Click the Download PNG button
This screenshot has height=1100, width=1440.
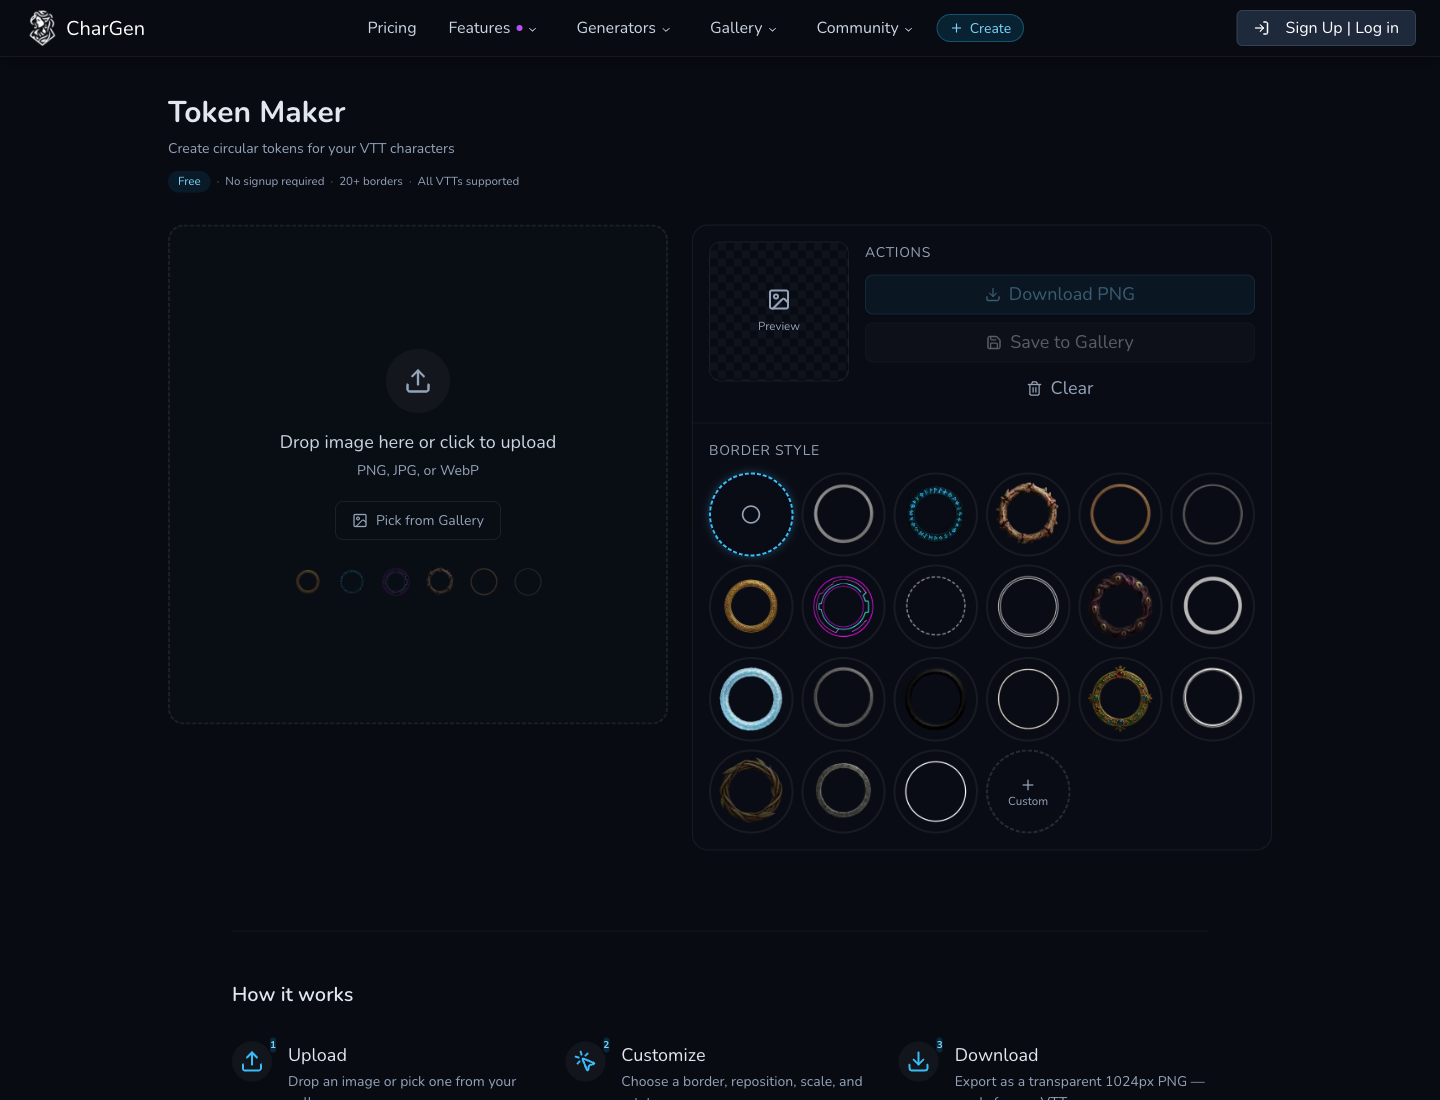coord(1060,294)
